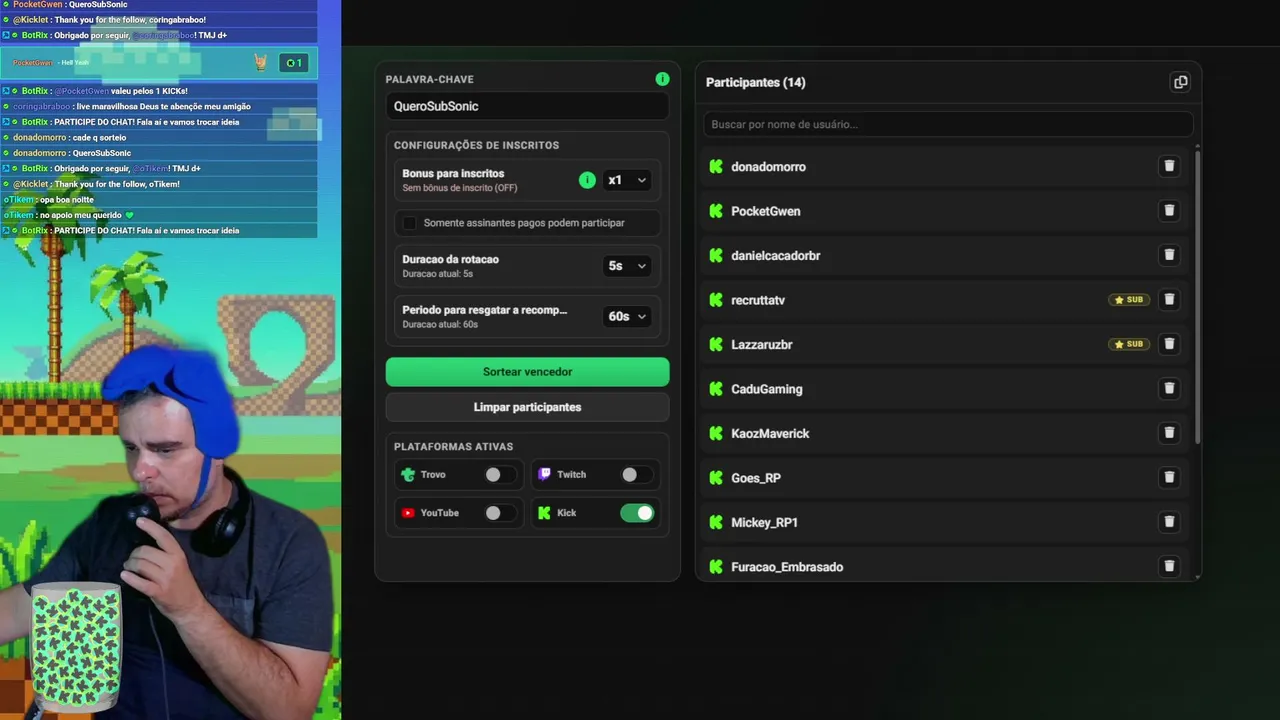Select participant name Mickey_RP1

pos(764,523)
